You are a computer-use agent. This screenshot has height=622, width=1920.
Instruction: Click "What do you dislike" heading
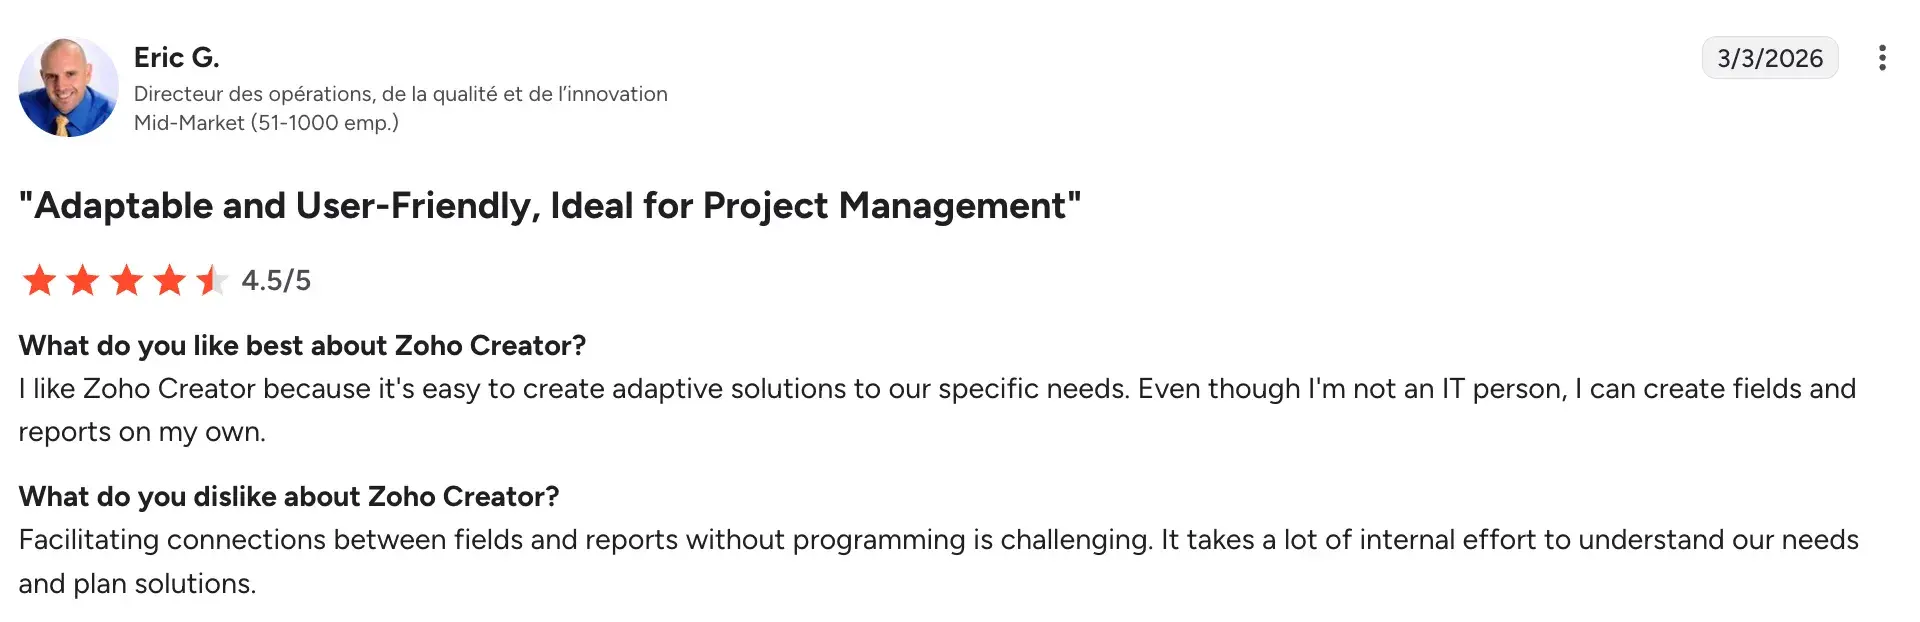tap(288, 497)
